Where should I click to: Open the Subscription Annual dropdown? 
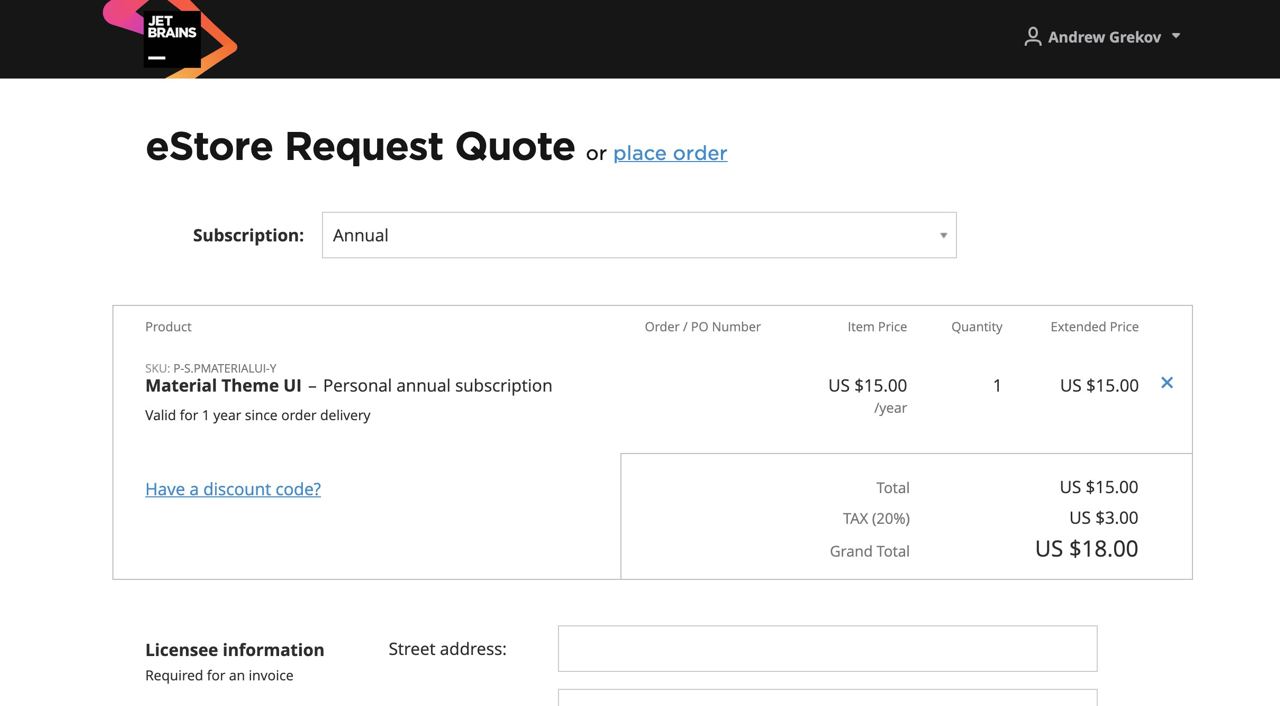[x=639, y=235]
